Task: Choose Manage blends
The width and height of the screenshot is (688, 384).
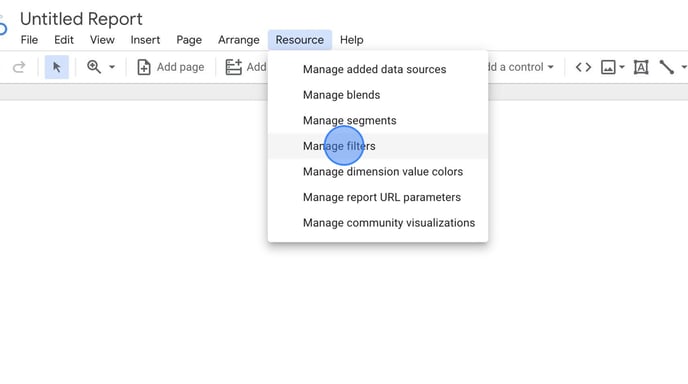Action: click(378, 95)
